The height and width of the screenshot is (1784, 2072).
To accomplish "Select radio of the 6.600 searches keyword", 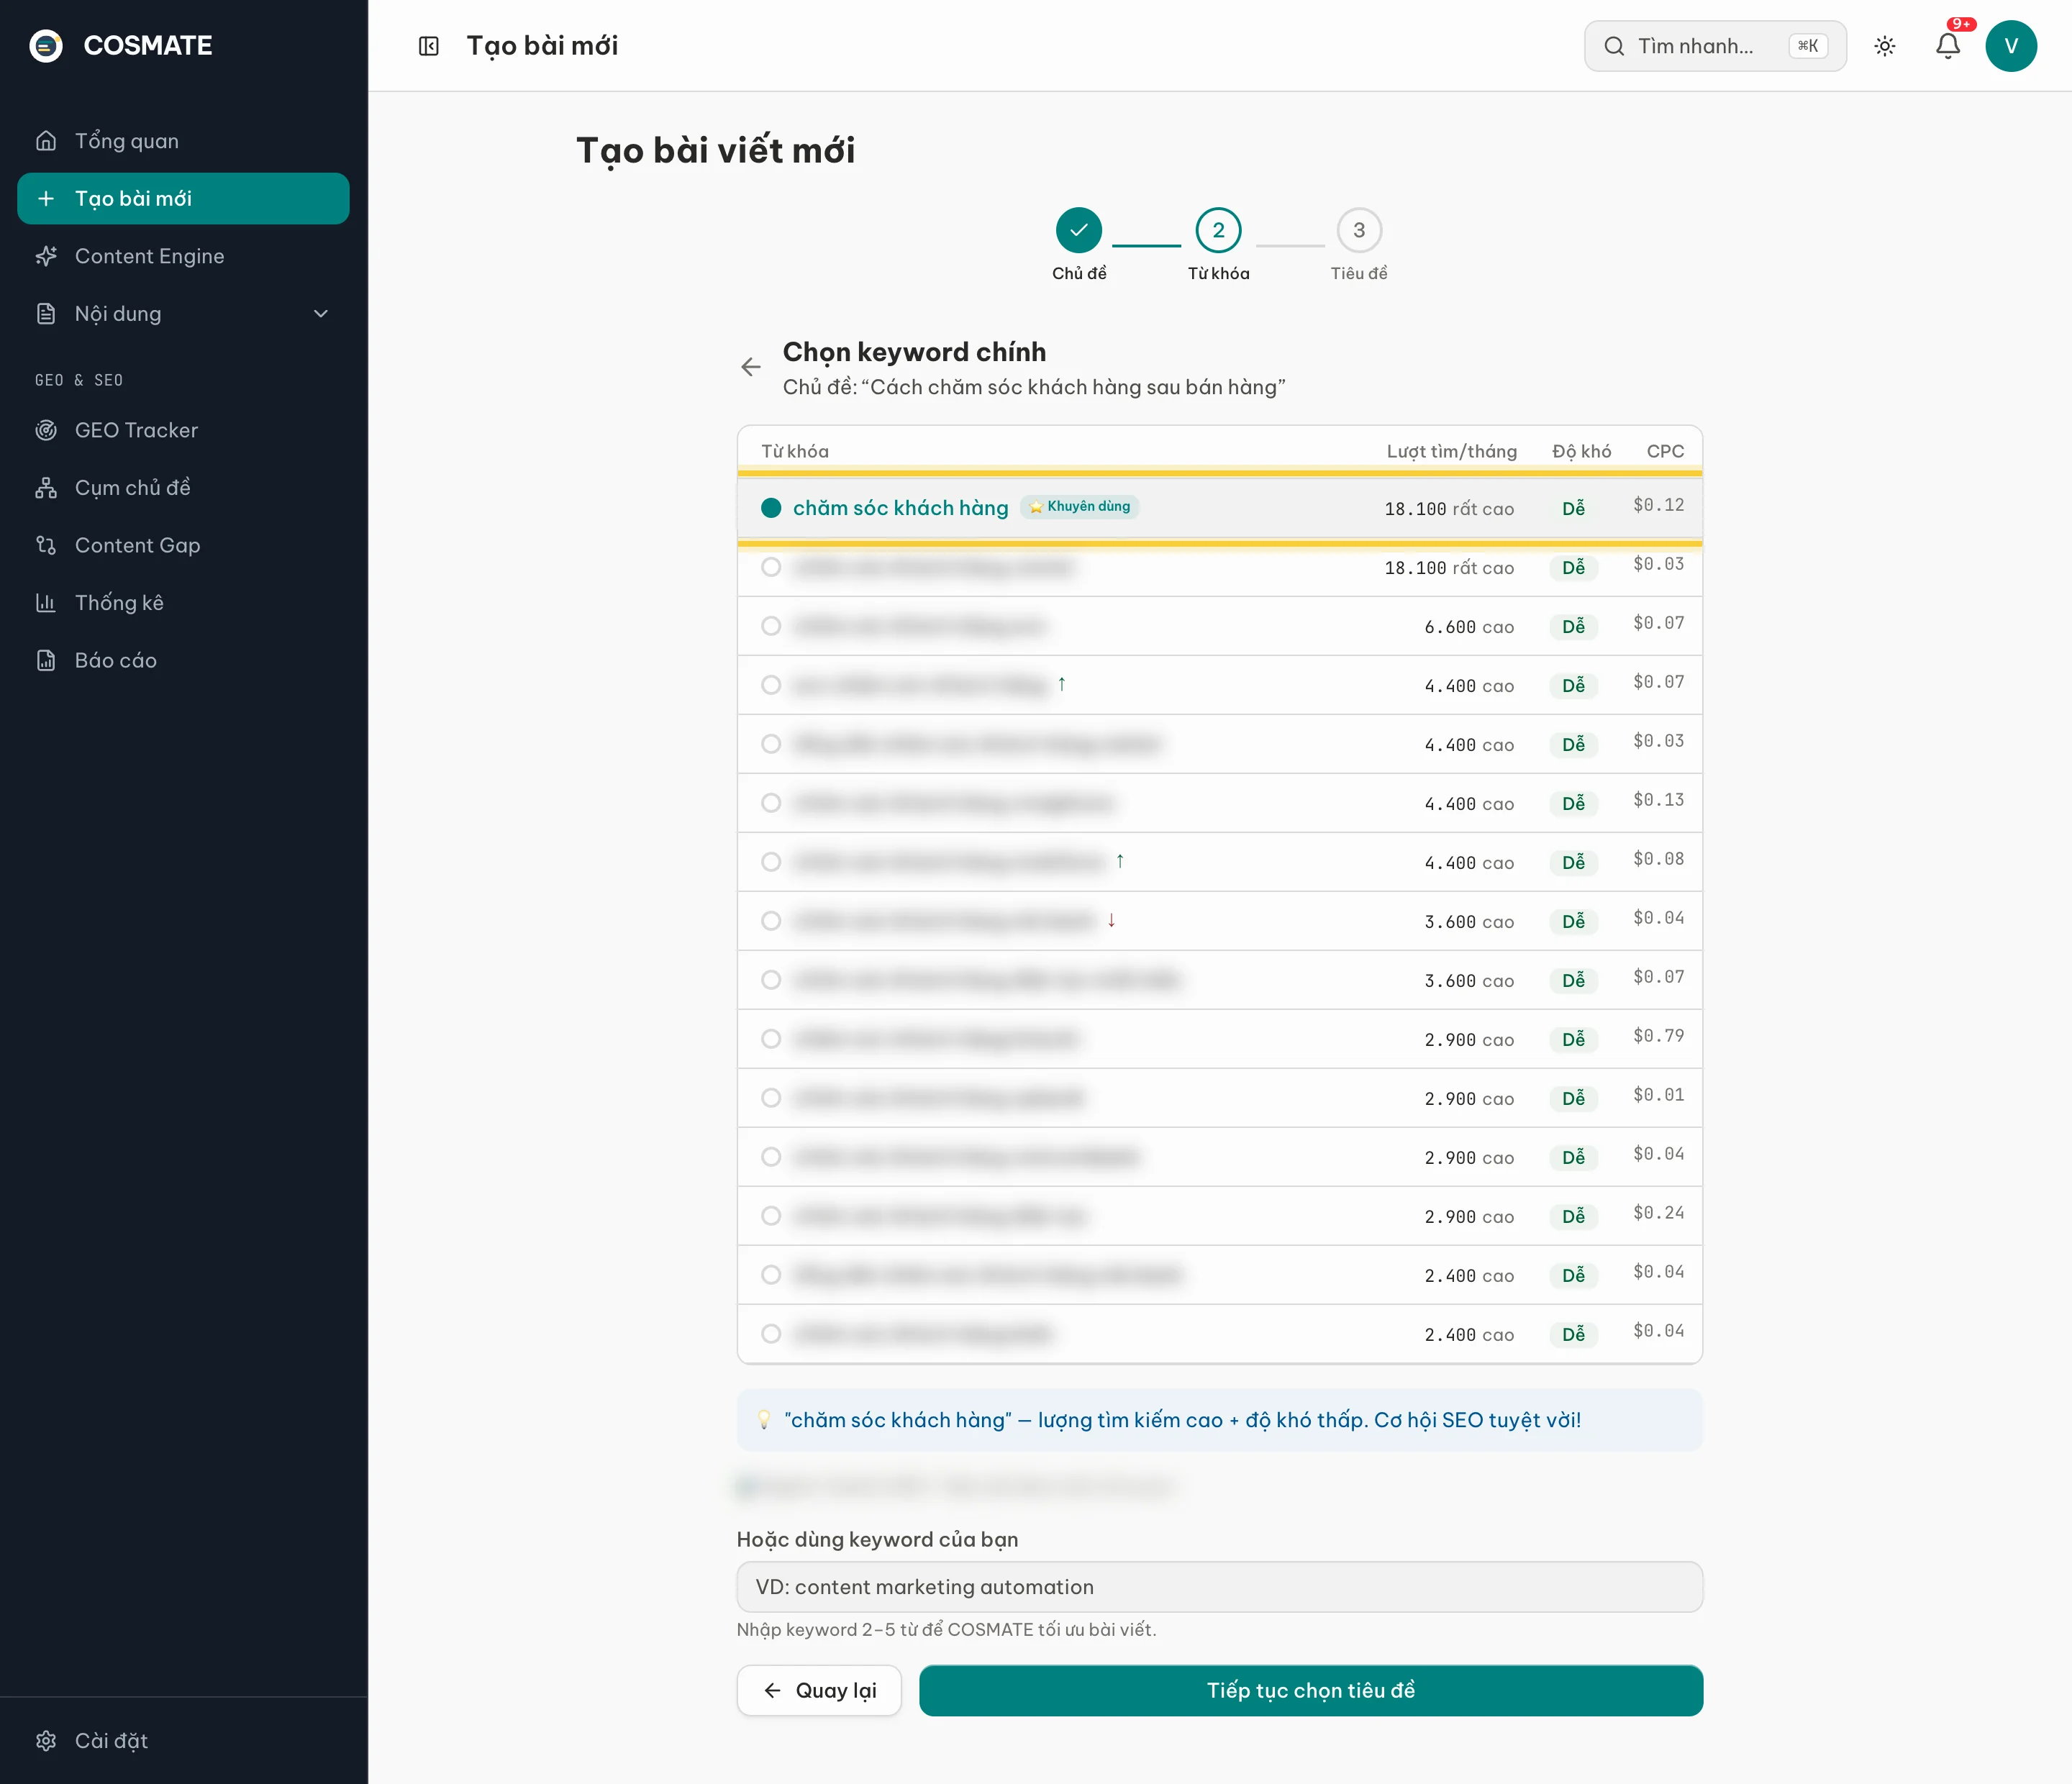I will coord(770,626).
